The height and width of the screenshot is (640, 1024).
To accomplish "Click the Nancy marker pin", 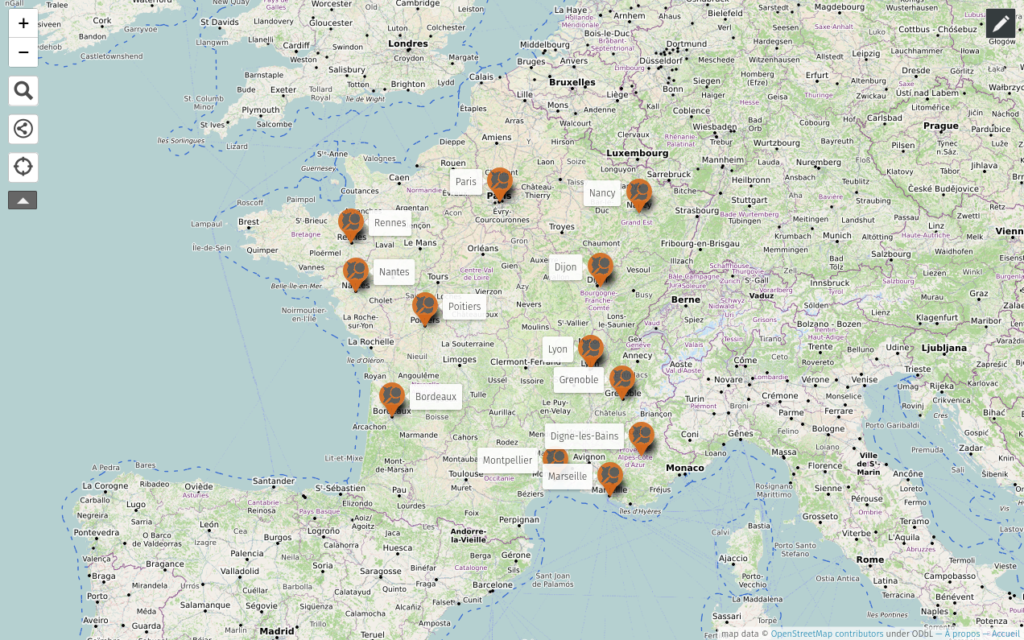I will click(638, 195).
